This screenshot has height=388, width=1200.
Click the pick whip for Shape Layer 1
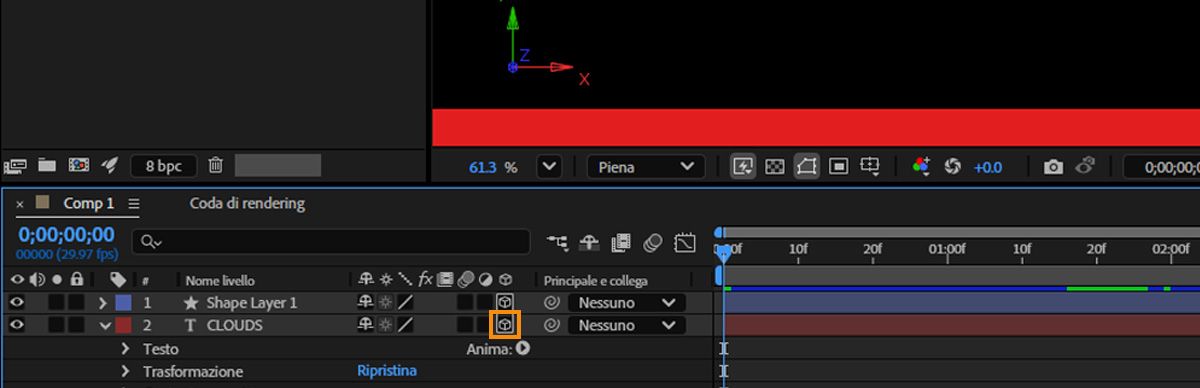click(x=551, y=302)
